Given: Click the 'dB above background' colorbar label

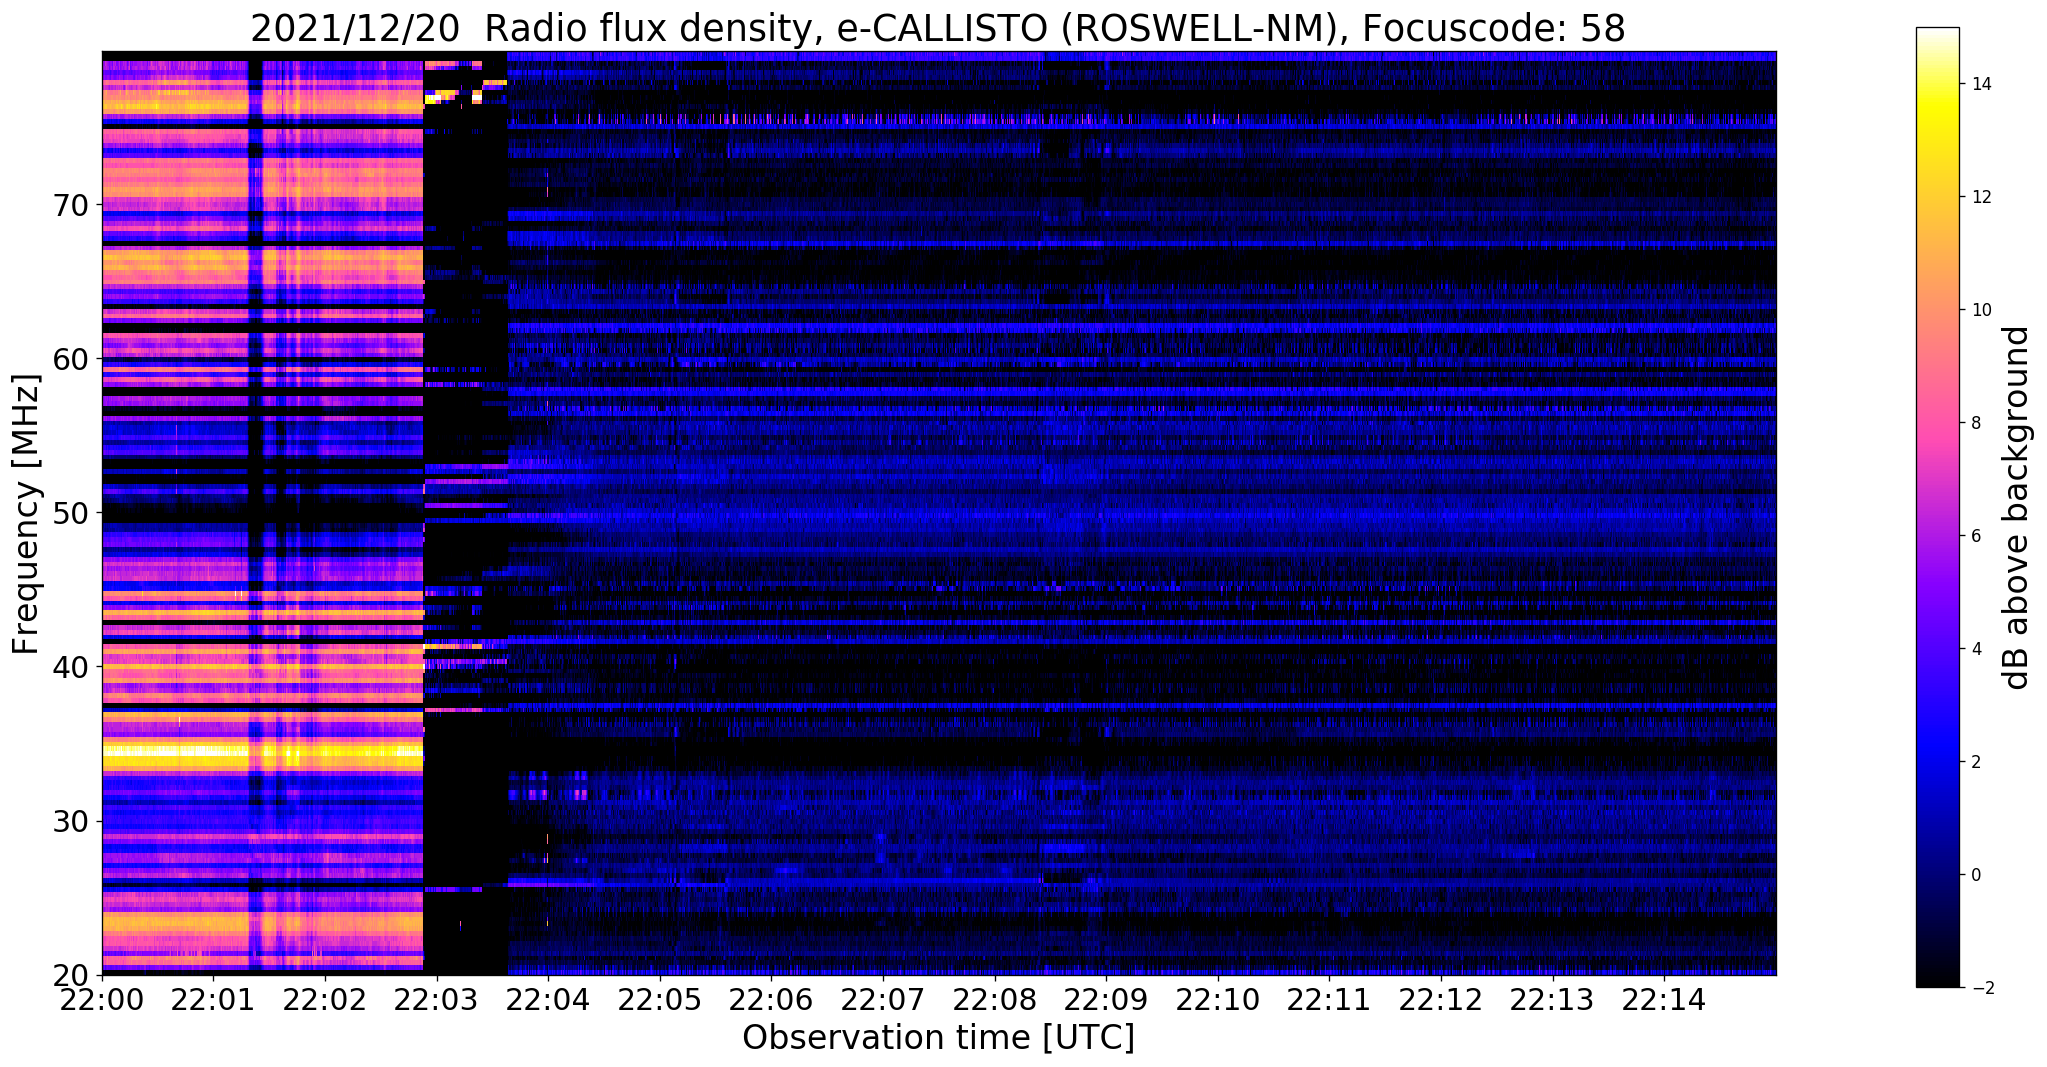Looking at the screenshot, I should click(2017, 507).
